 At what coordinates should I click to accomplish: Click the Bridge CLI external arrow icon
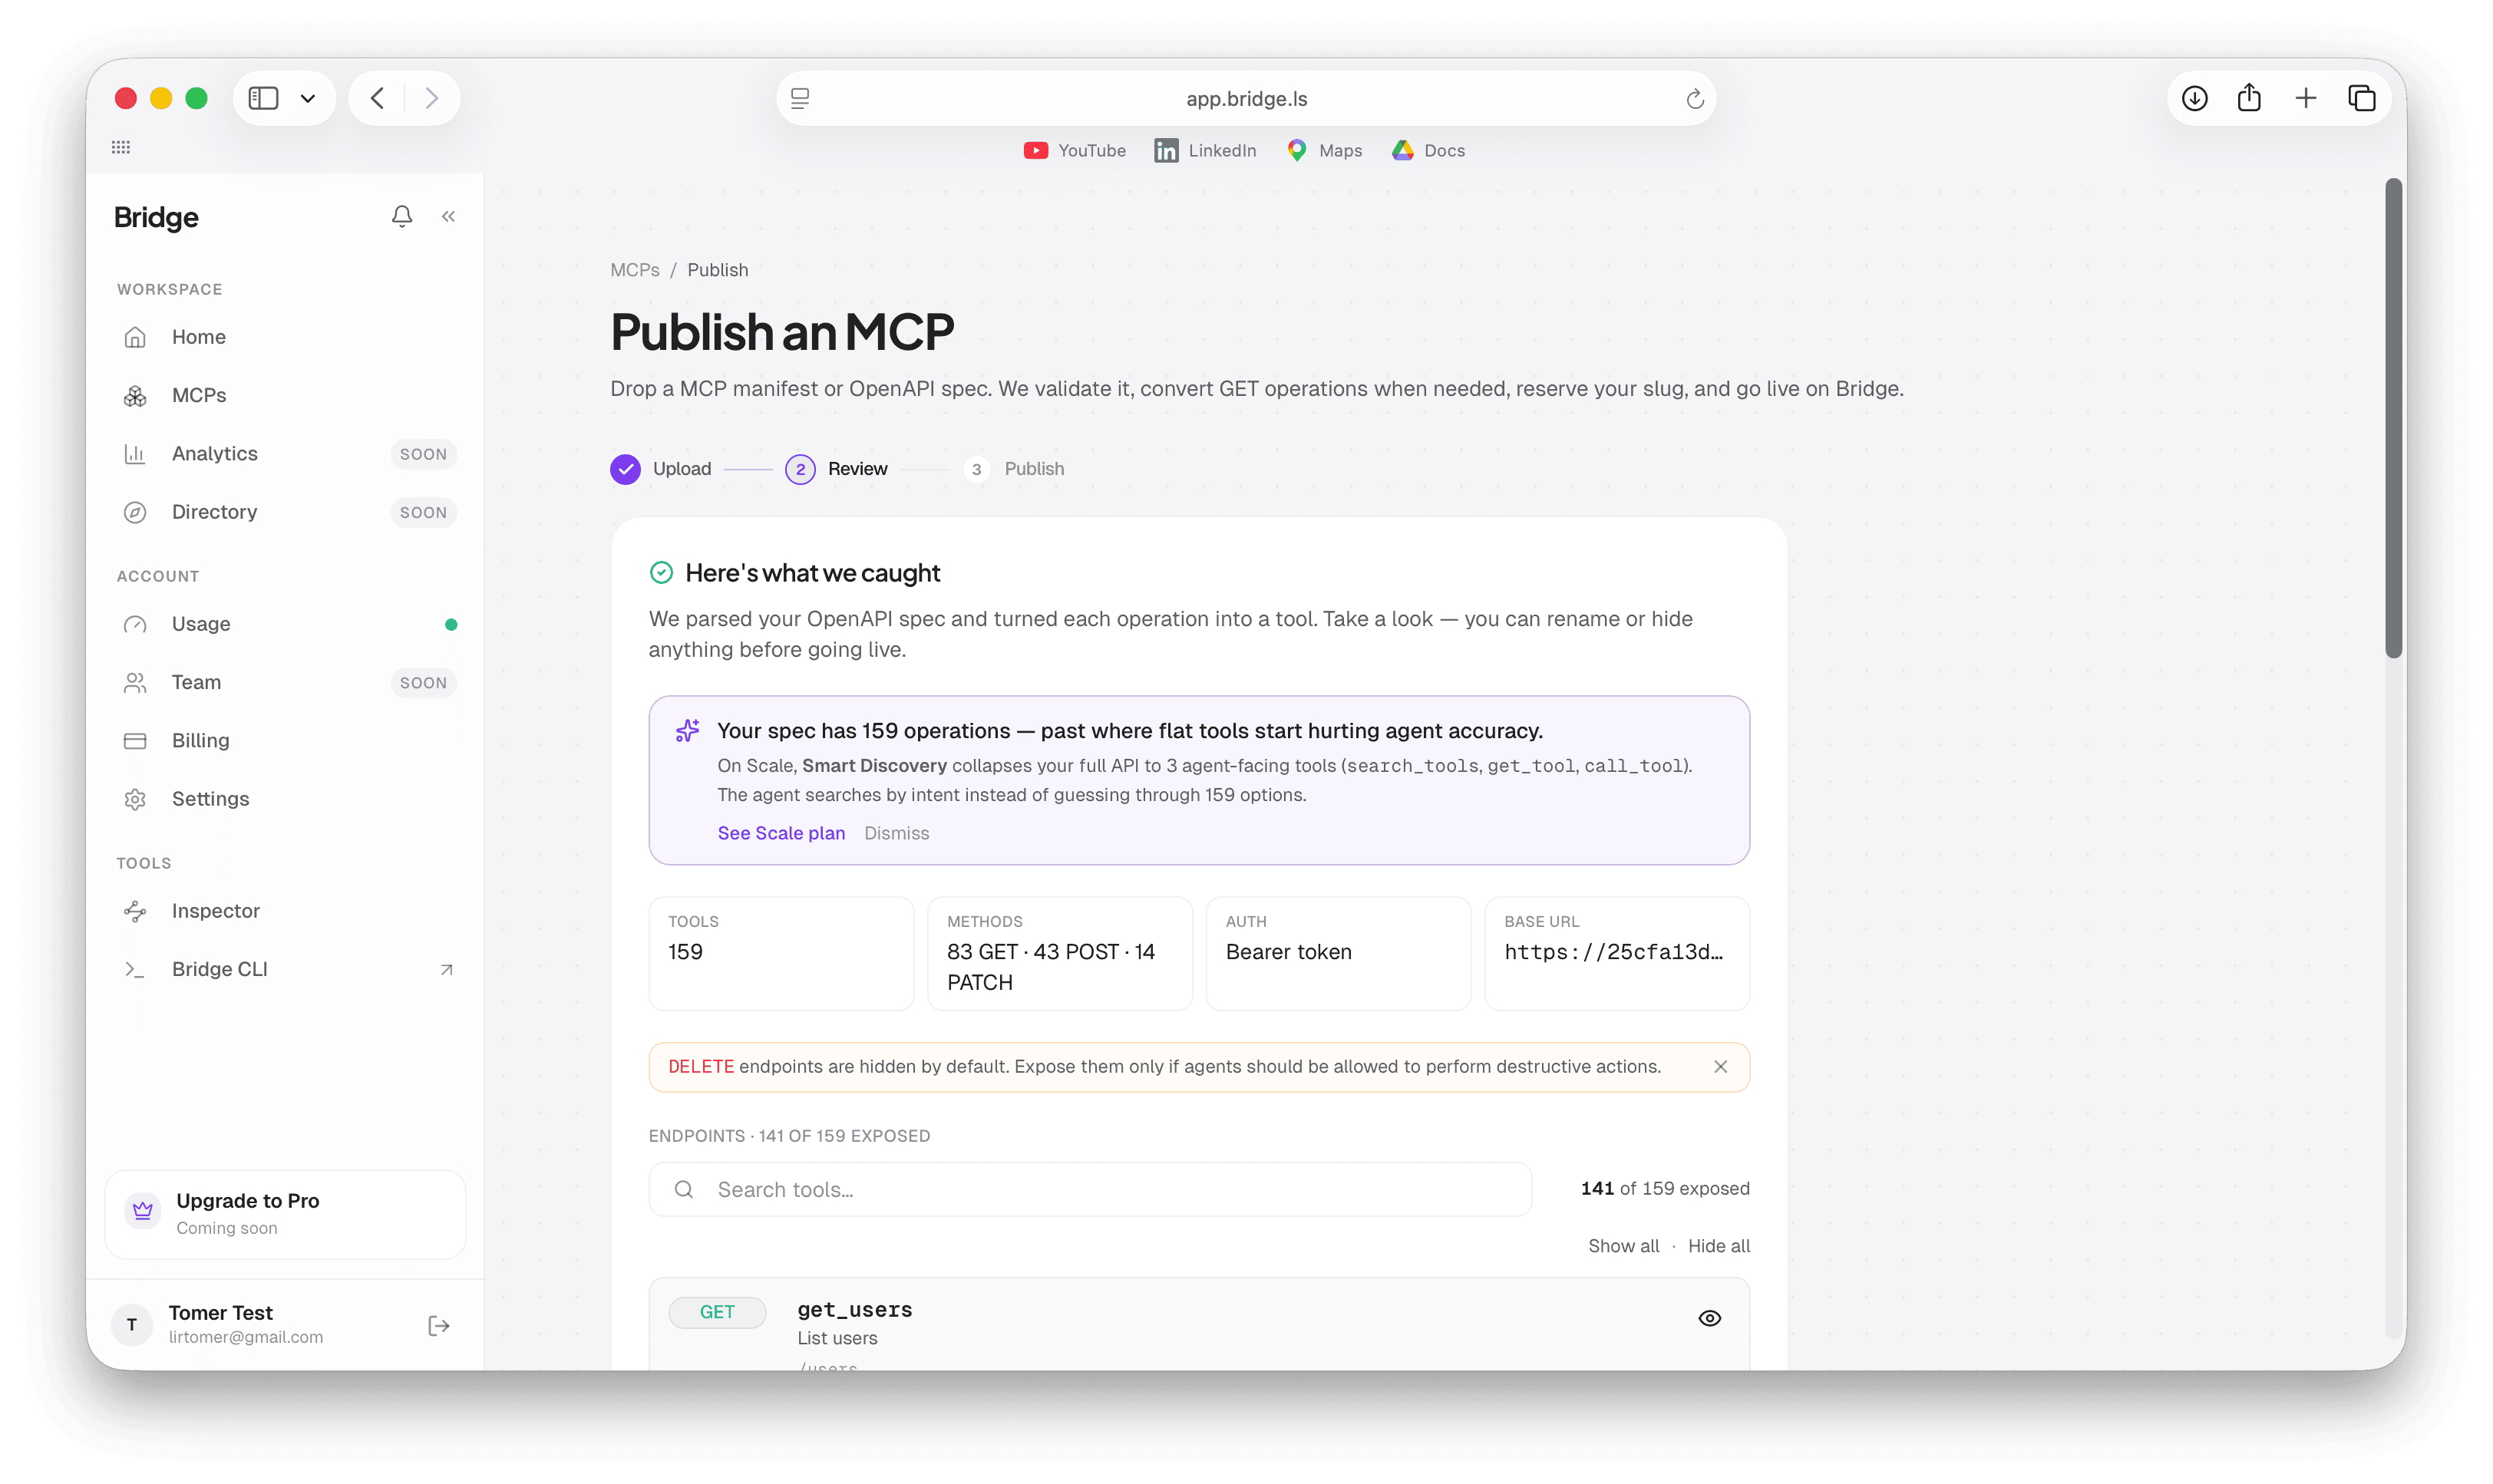447,969
